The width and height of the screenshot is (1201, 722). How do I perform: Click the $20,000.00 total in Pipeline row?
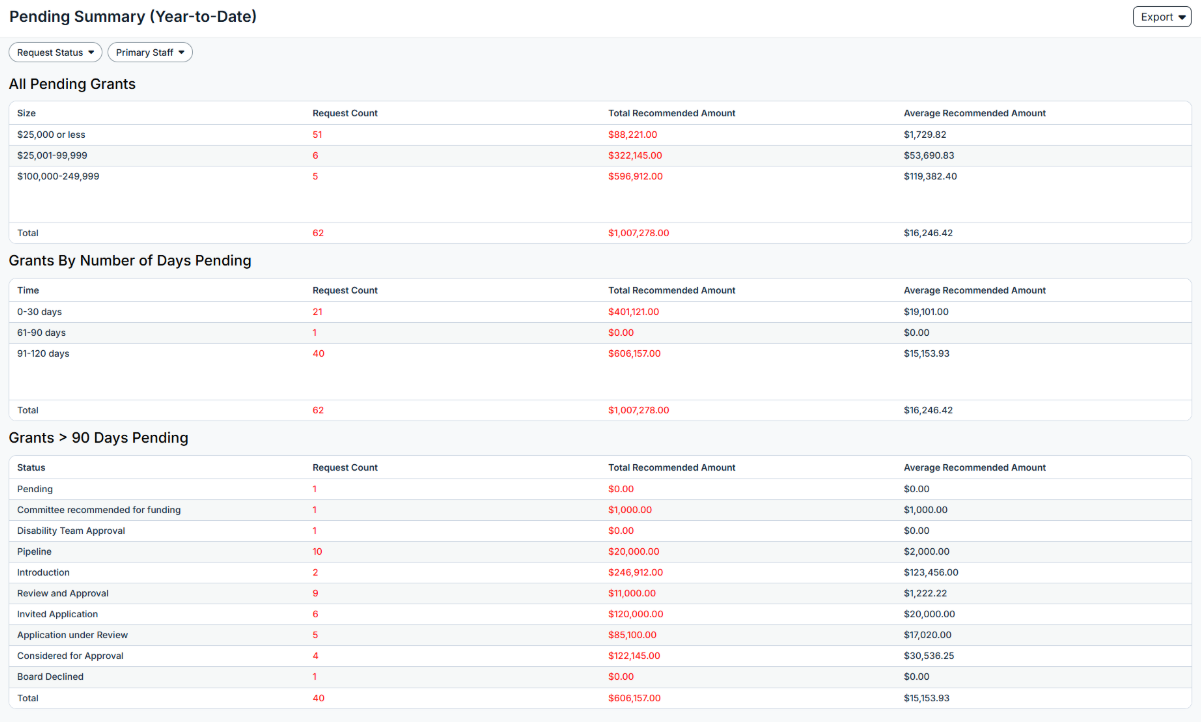pos(632,552)
